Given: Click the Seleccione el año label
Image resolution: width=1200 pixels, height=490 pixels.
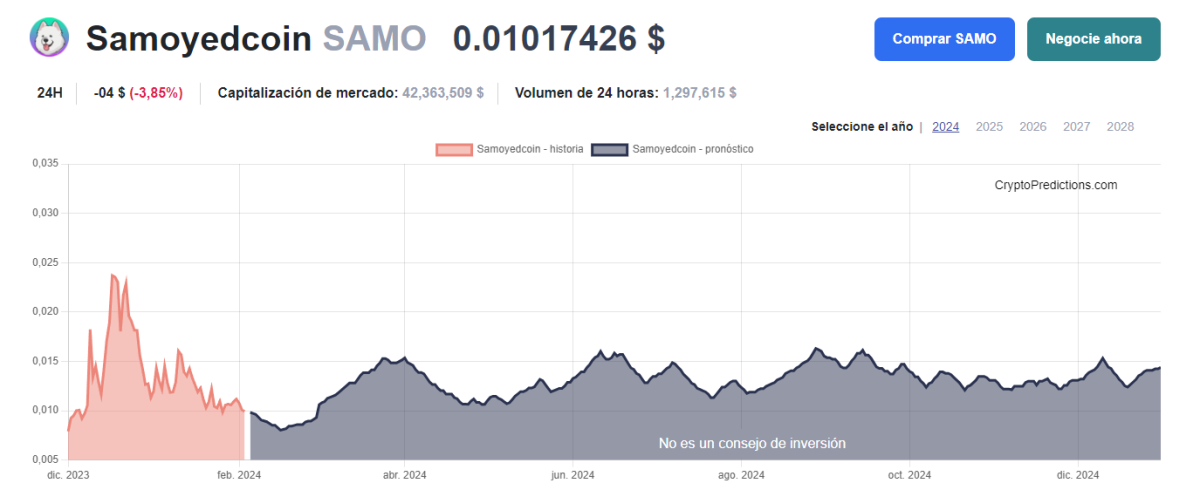Looking at the screenshot, I should 862,127.
